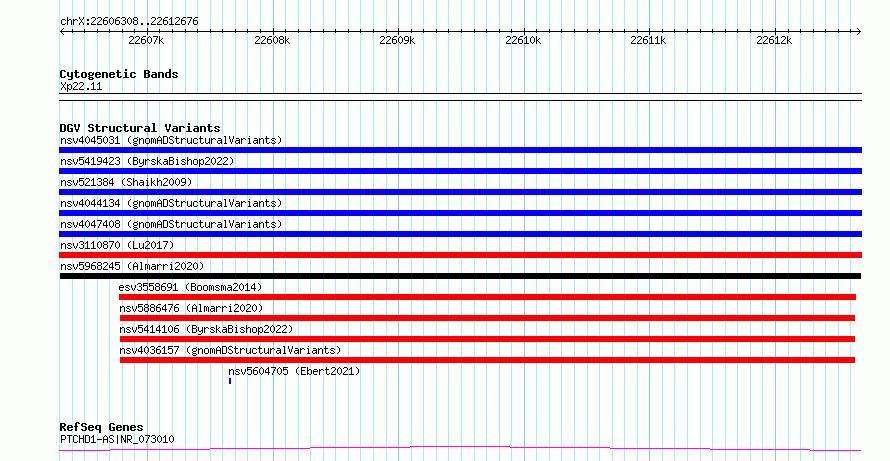
Task: Click the chrX:22606308..22612676 coordinates text
Action: (129, 22)
